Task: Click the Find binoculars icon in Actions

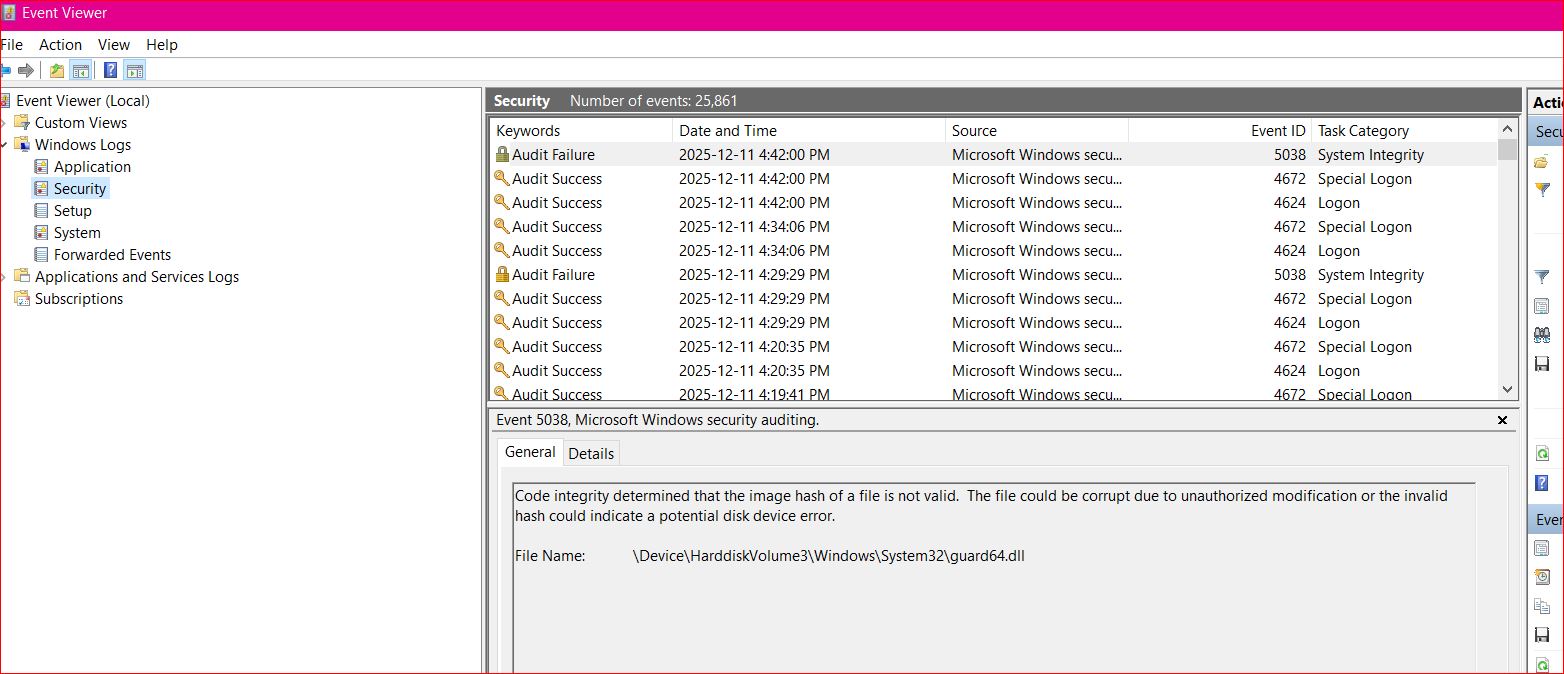Action: click(1542, 335)
